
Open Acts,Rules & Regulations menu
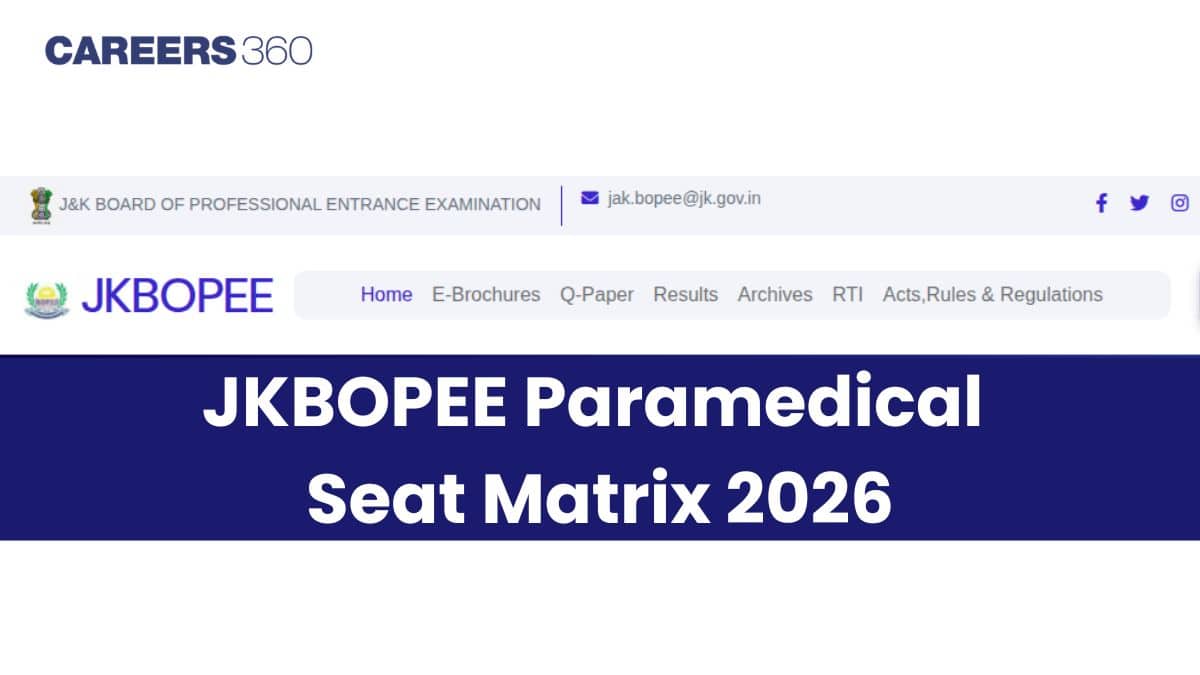point(992,295)
